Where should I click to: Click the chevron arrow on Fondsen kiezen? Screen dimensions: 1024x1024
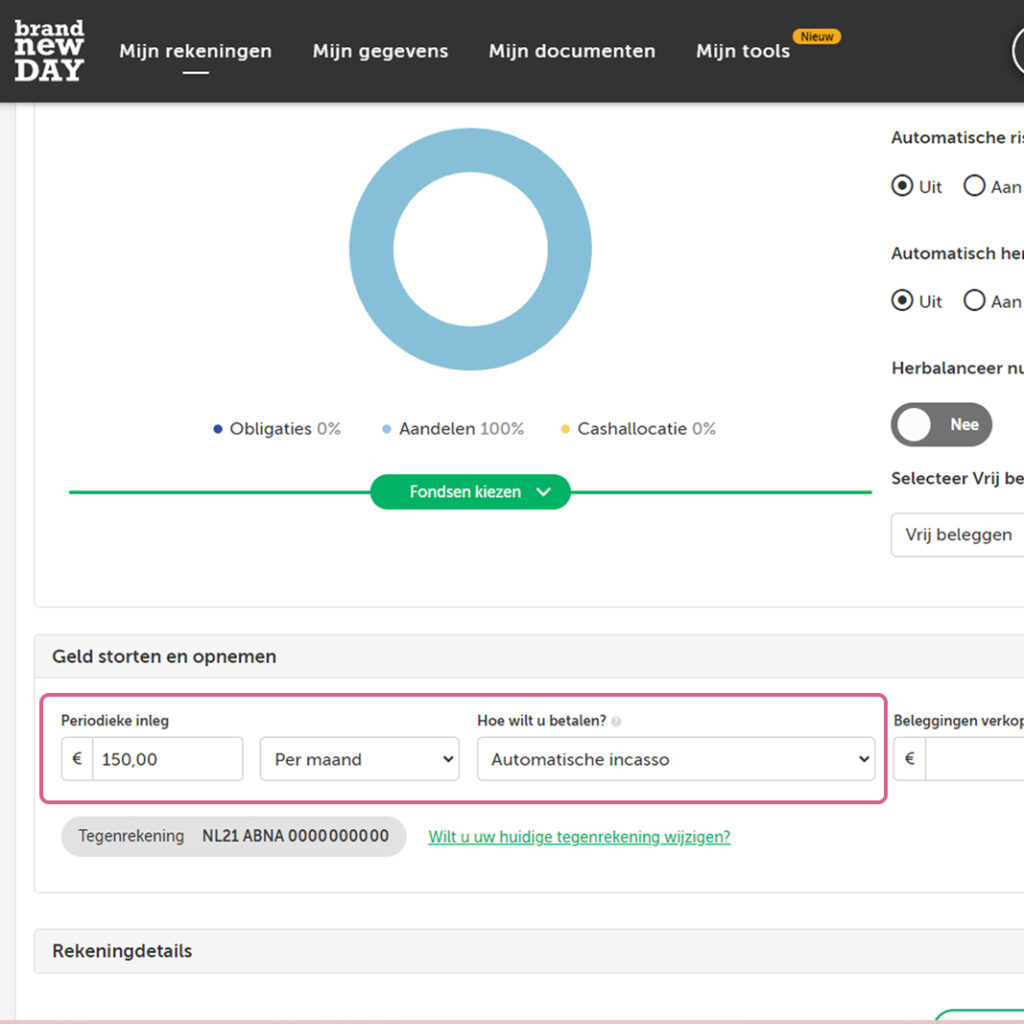pos(543,492)
